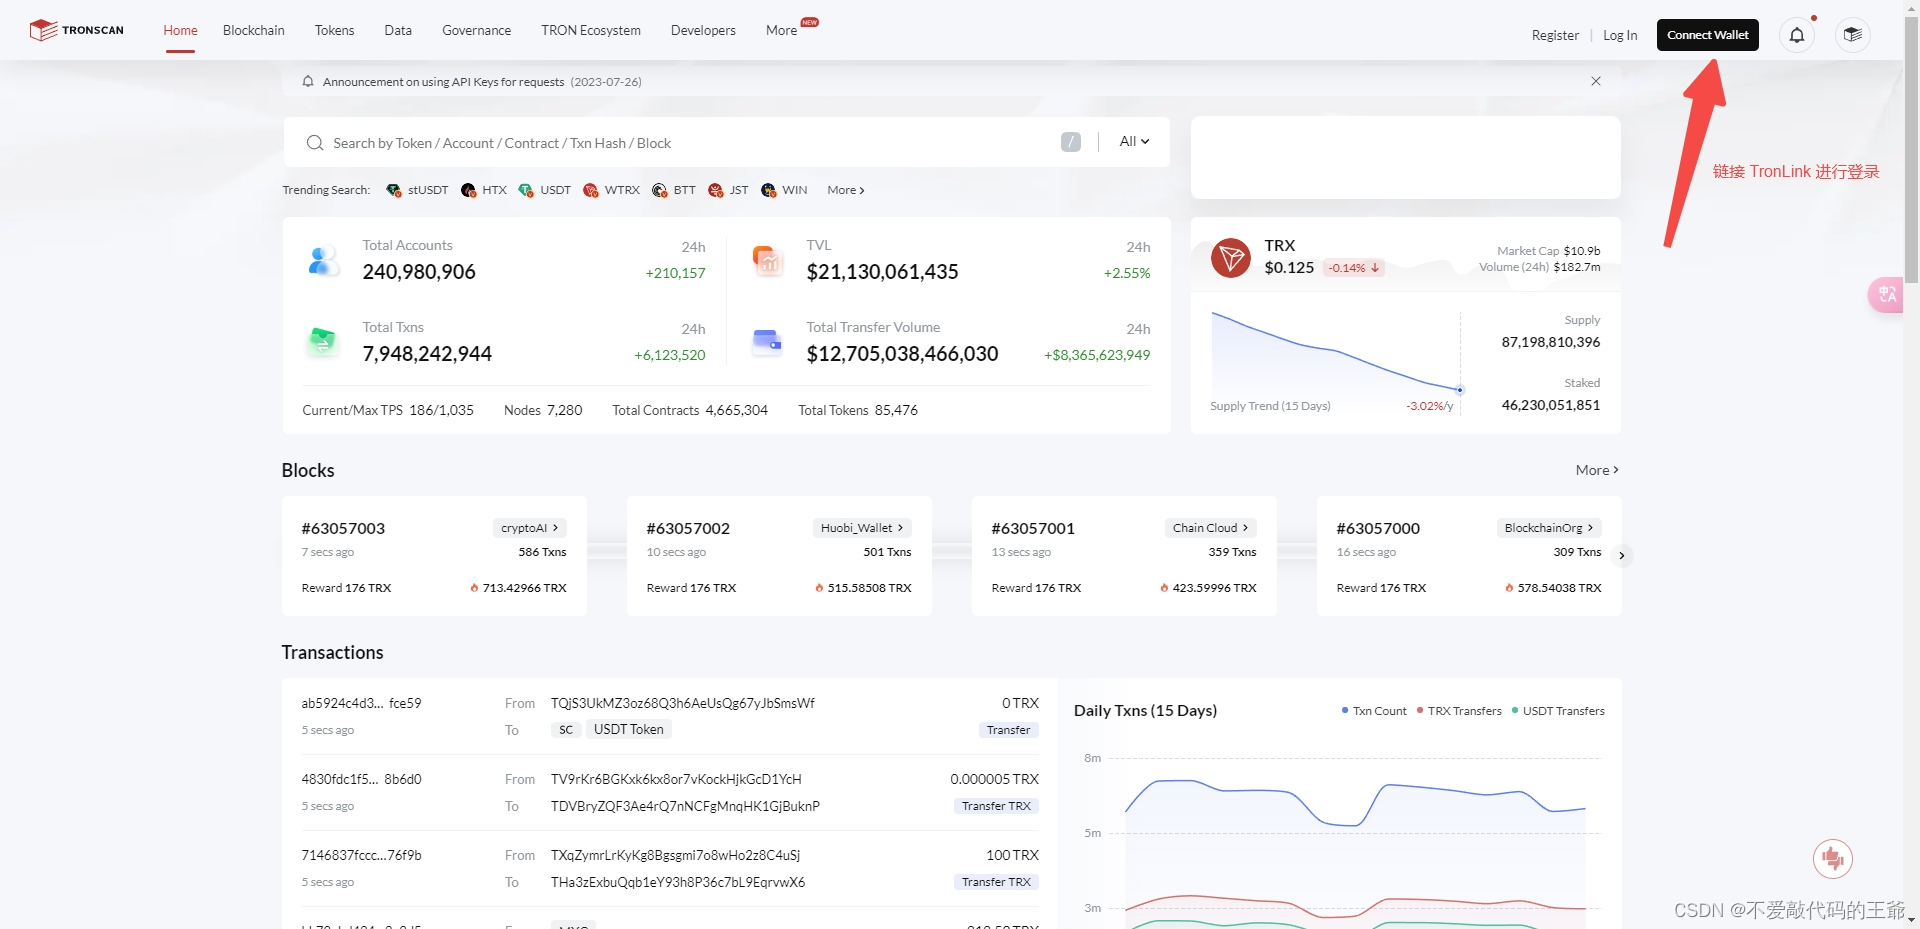The image size is (1920, 929).
Task: Click the burn flame icon beside 423.59996 TRX
Action: [1164, 588]
